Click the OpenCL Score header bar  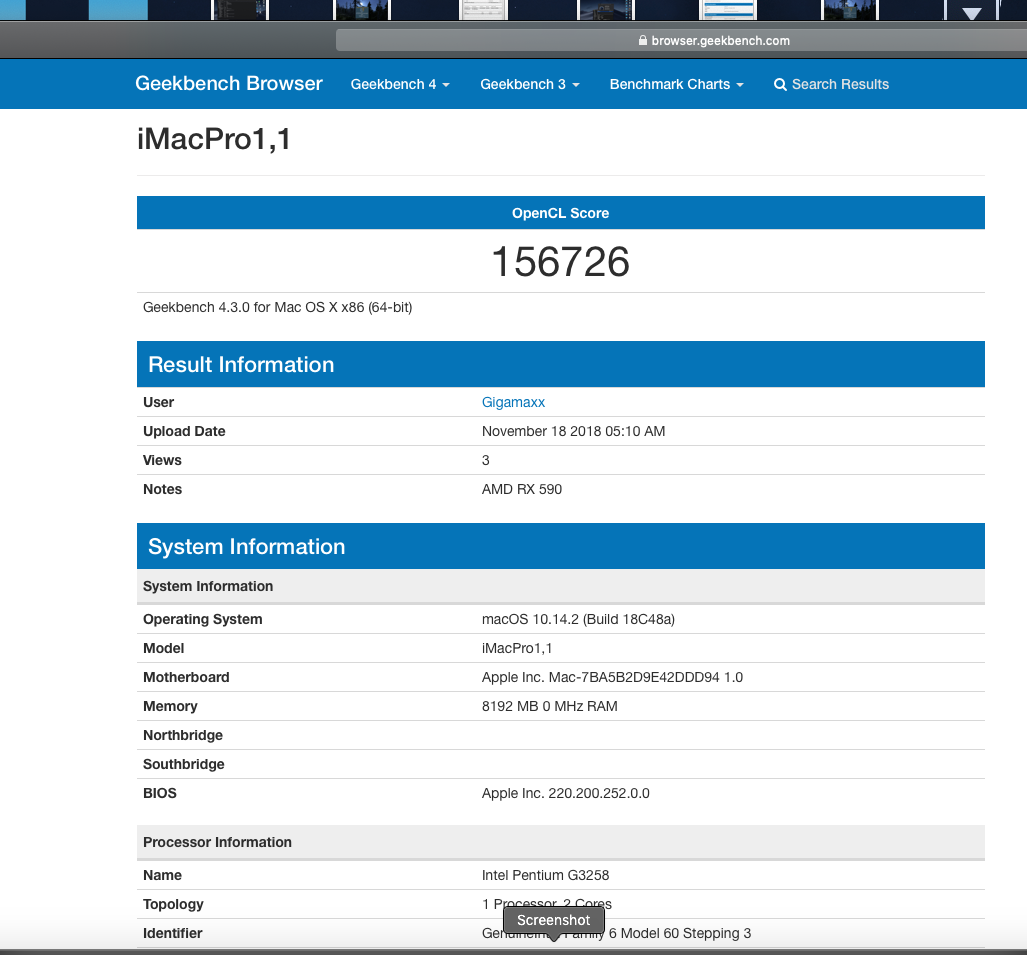click(x=561, y=213)
